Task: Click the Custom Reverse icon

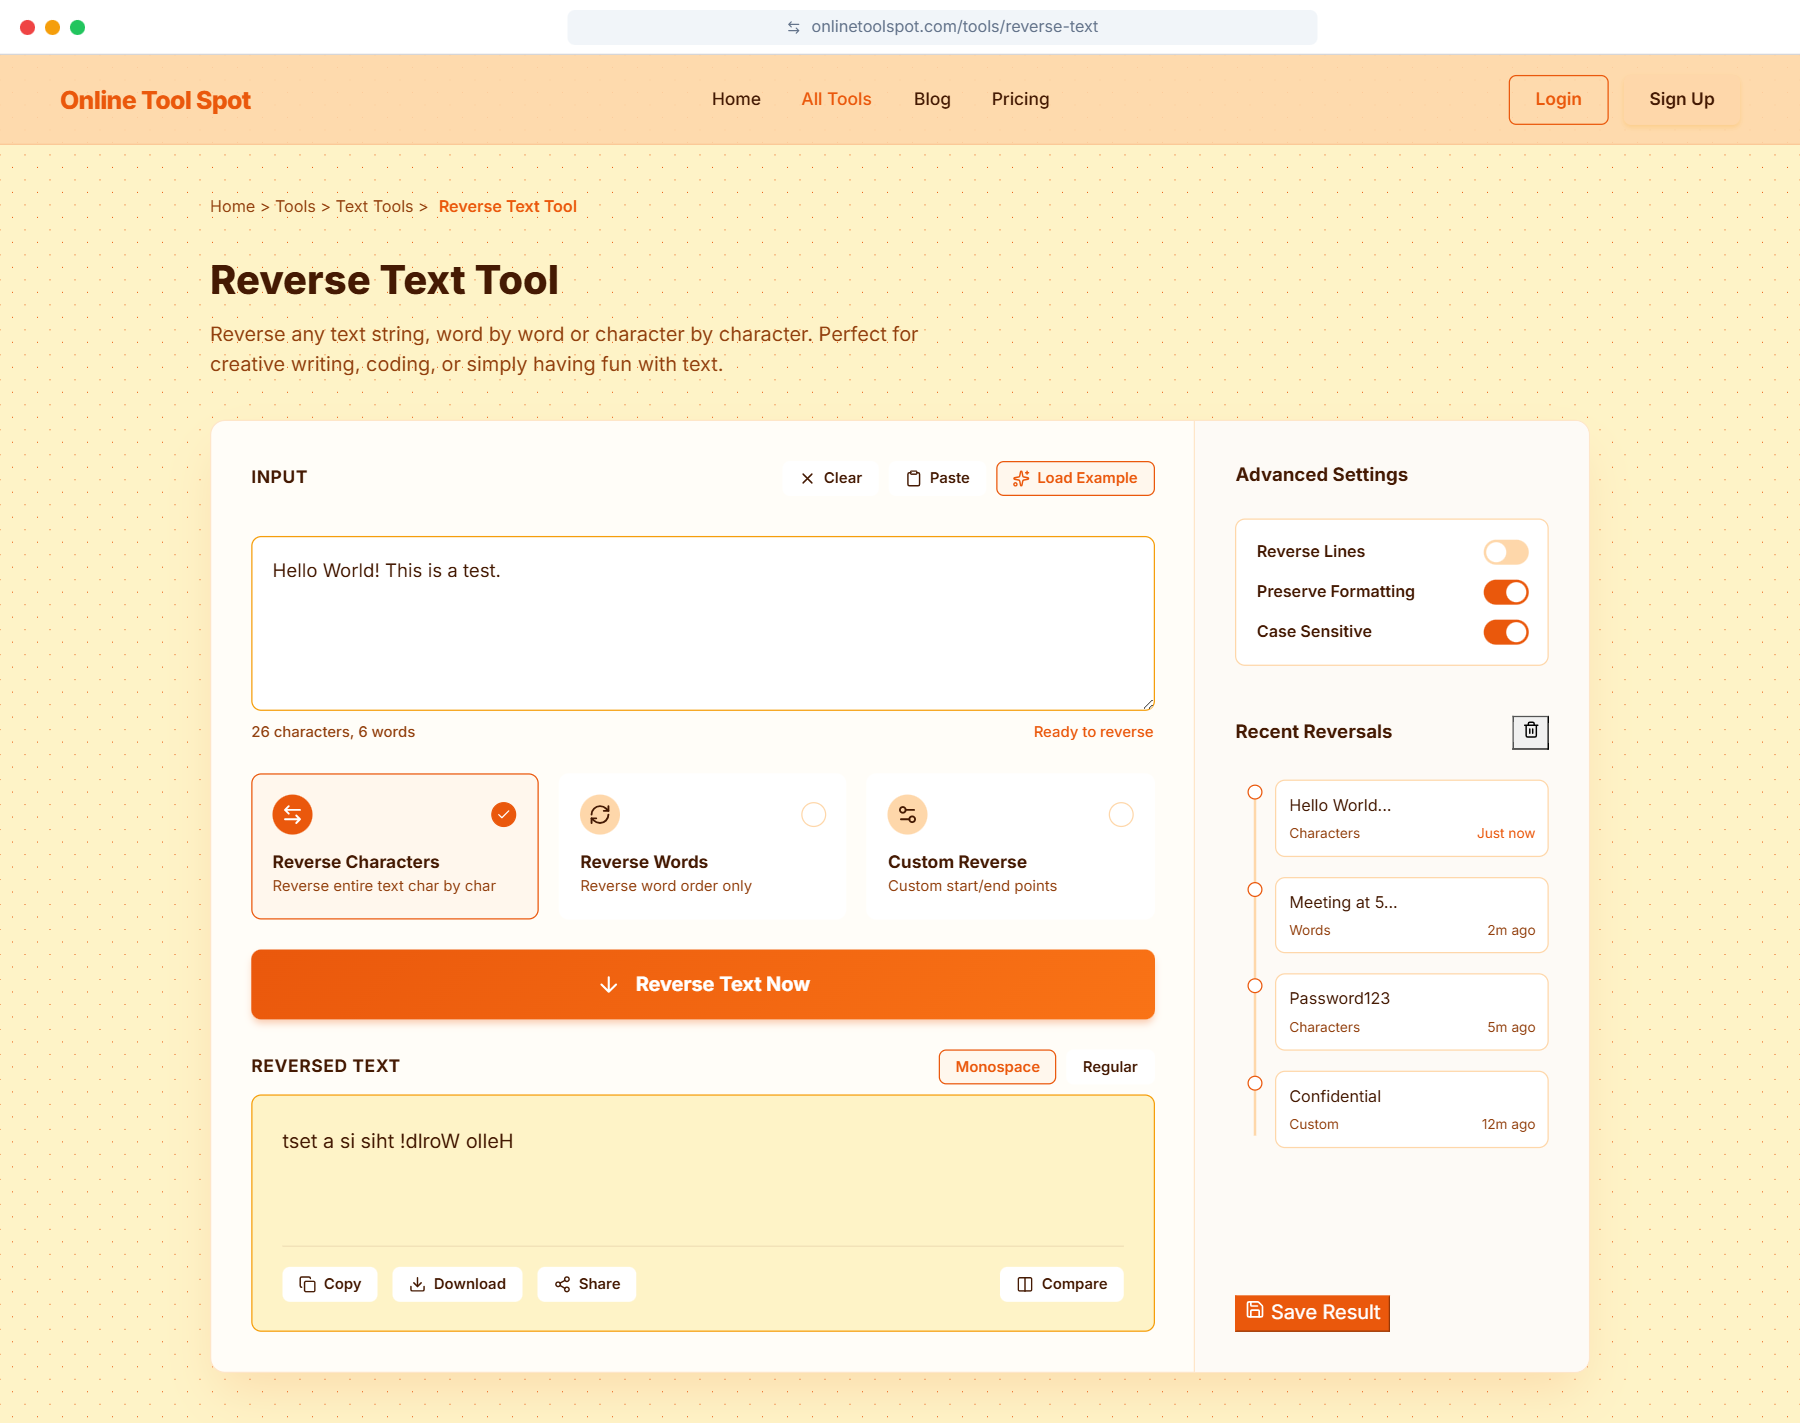Action: (906, 814)
